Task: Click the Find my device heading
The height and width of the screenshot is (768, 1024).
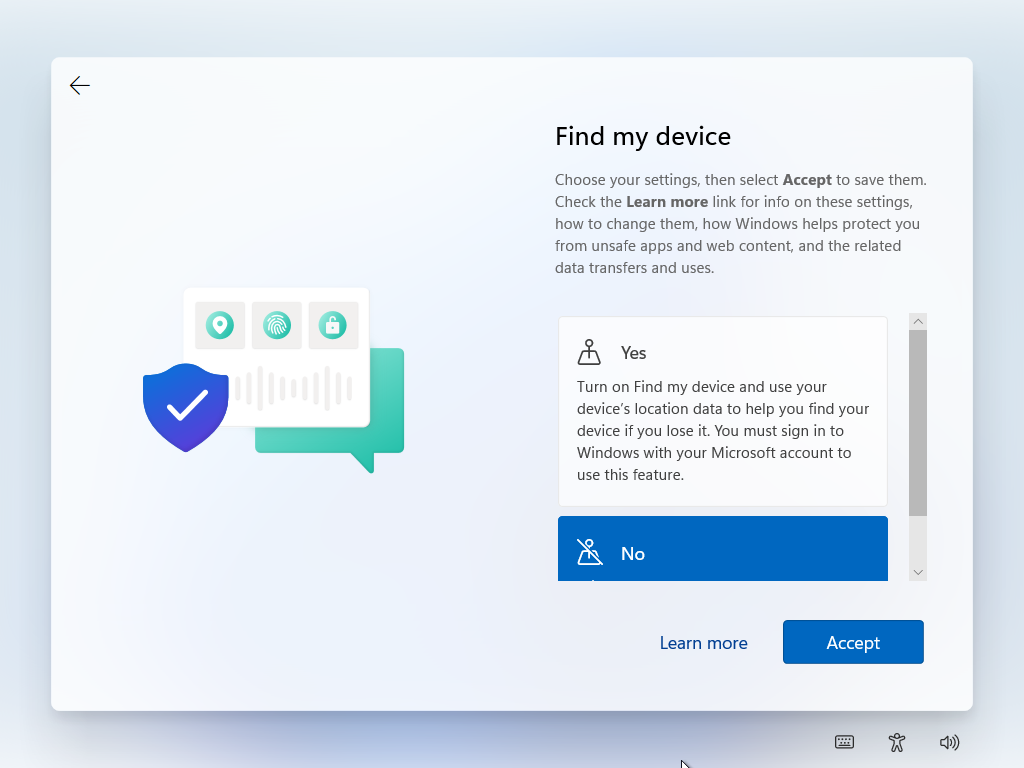Action: [643, 136]
